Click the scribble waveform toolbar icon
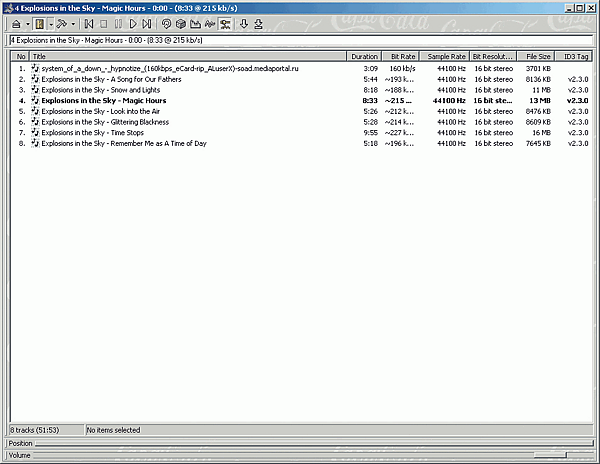 (210, 24)
